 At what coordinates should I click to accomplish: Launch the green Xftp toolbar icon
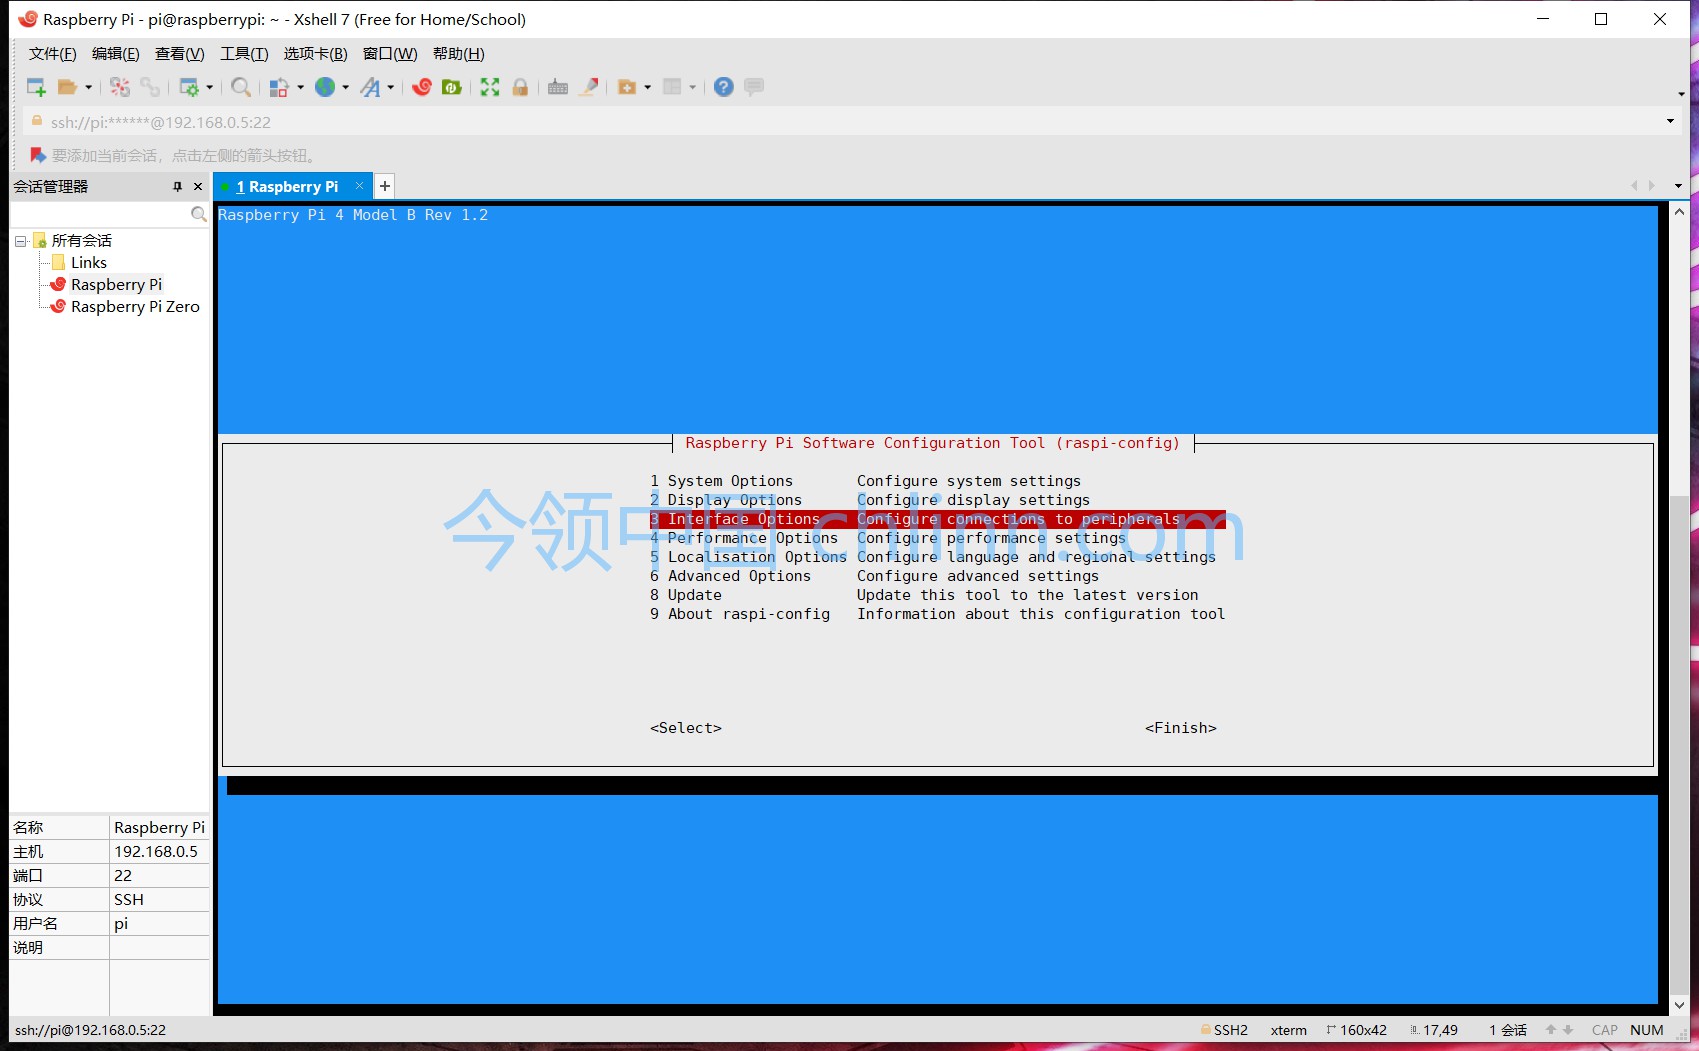click(452, 87)
